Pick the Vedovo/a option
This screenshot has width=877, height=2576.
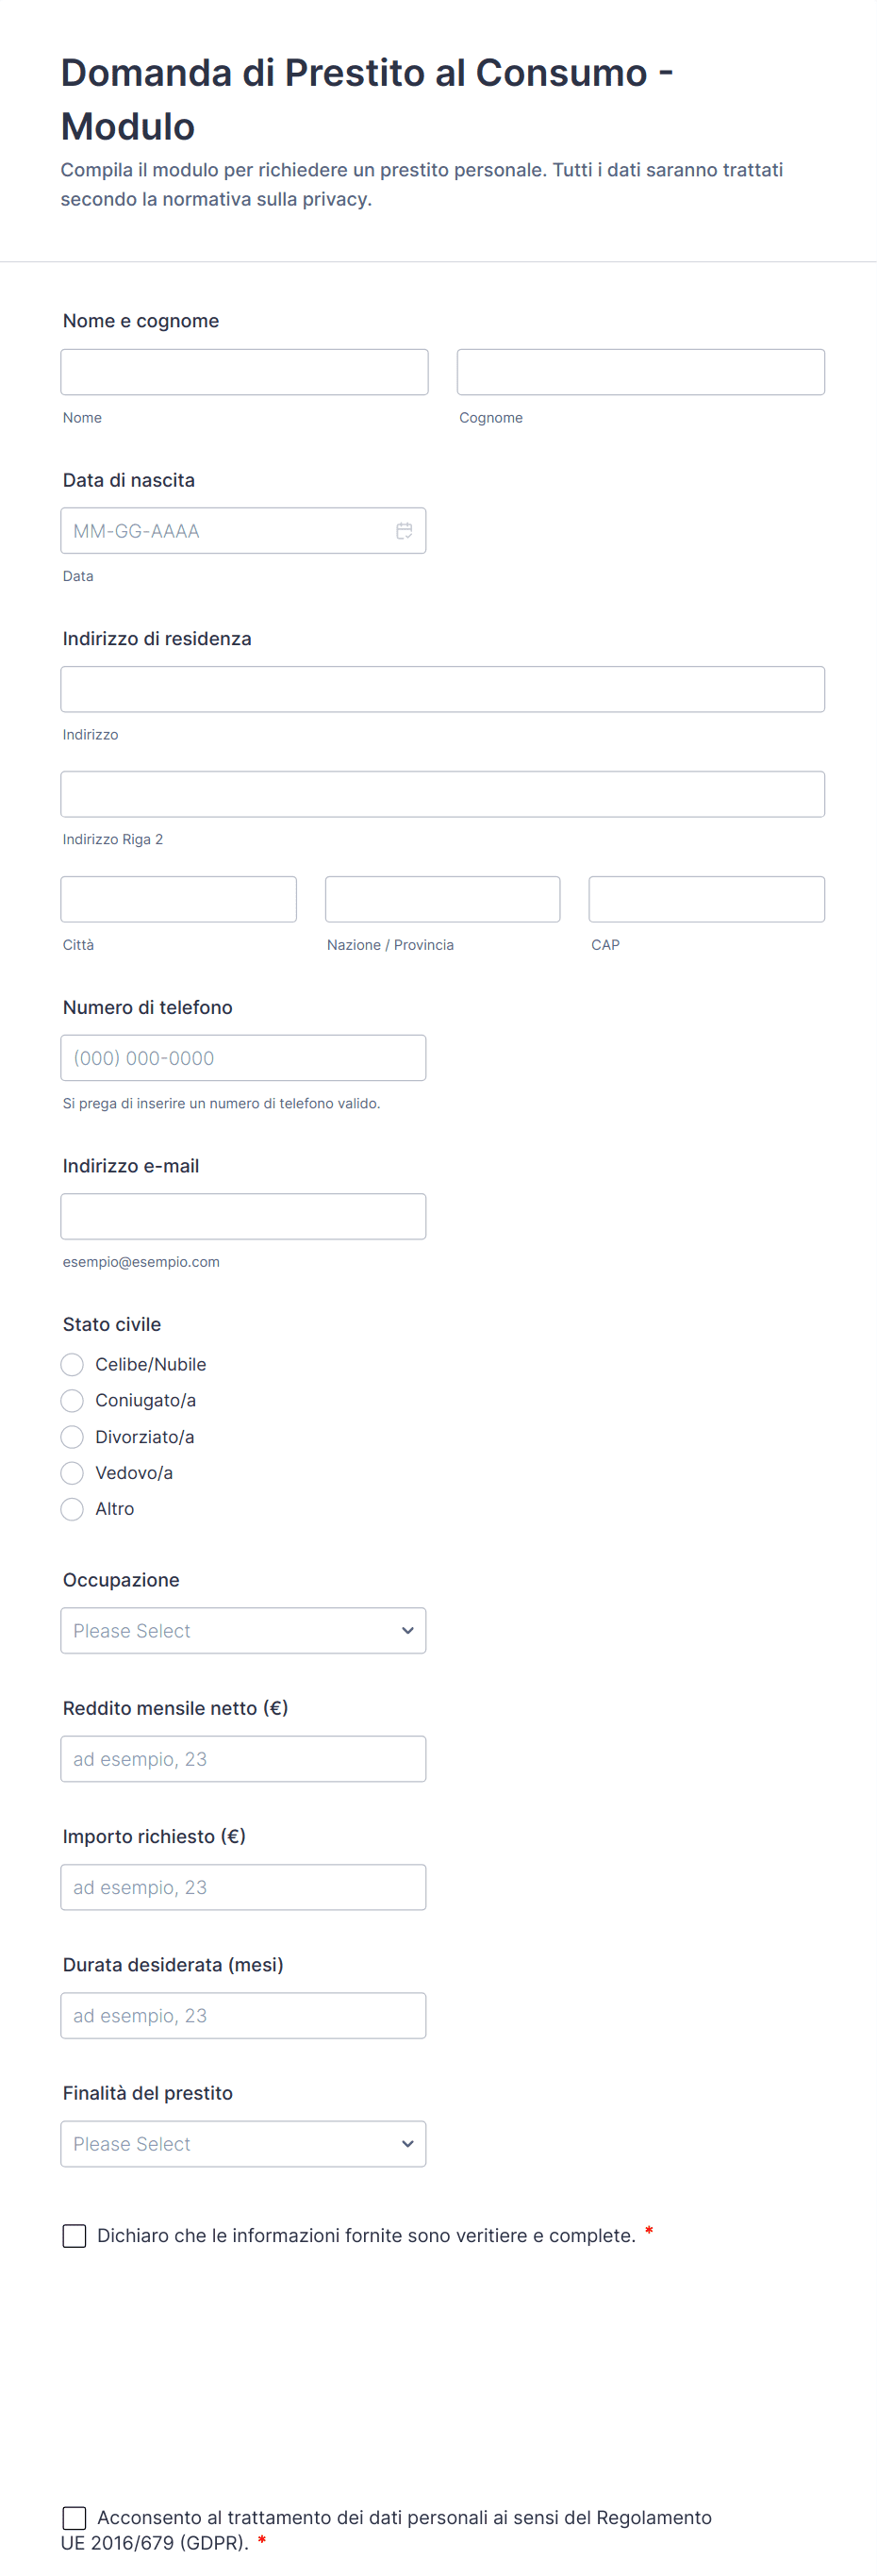72,1473
